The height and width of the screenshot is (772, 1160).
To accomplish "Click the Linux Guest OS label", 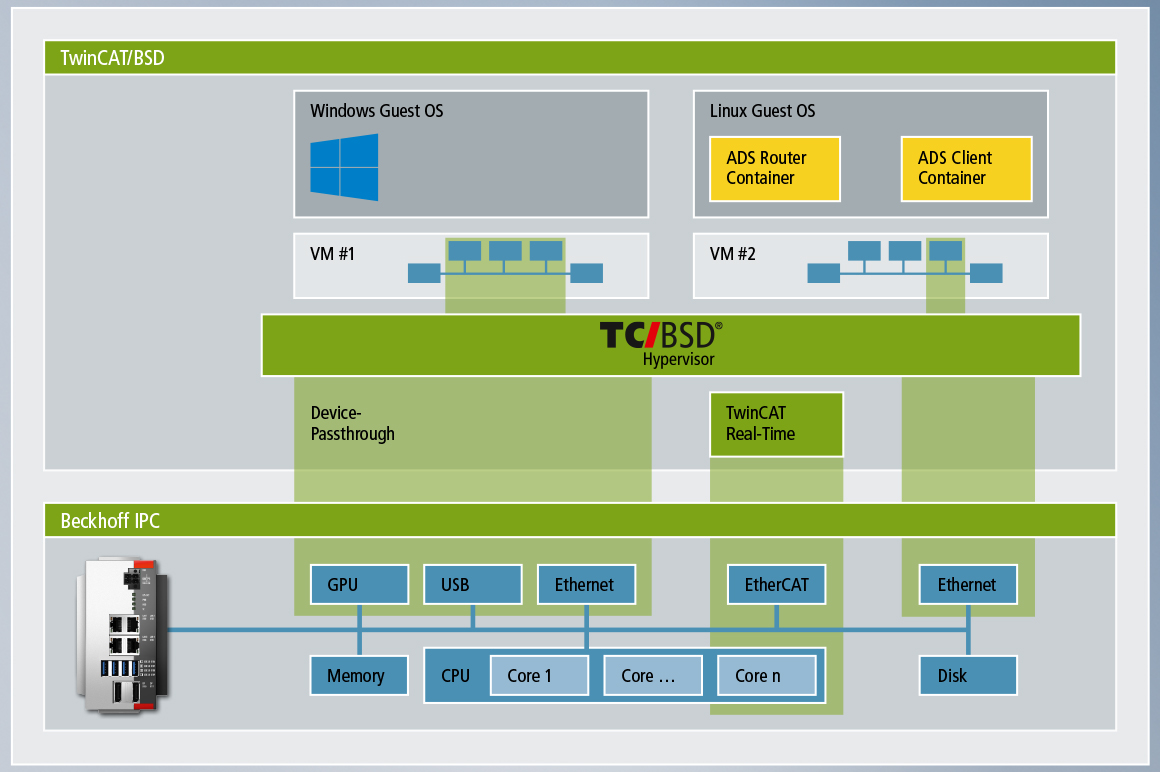I will coord(762,111).
